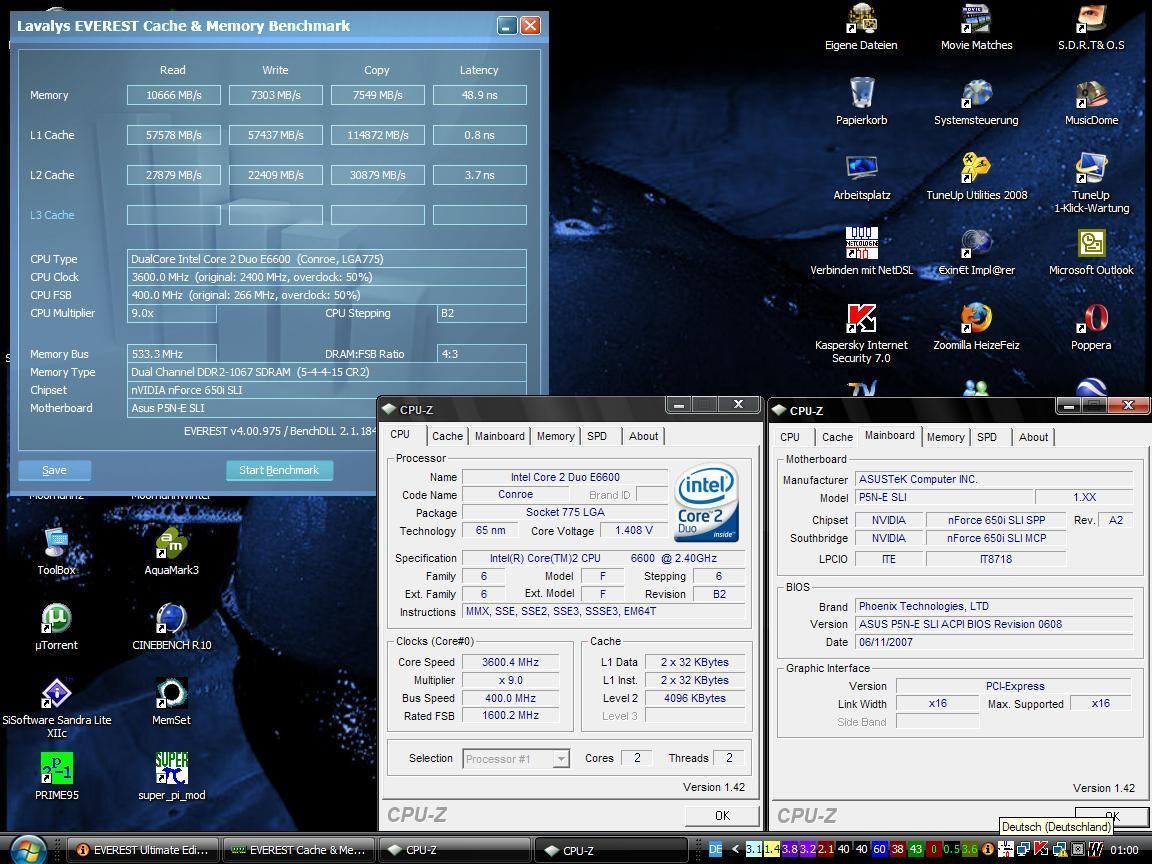Open the super_pi_mod desktop icon
The width and height of the screenshot is (1152, 864).
(172, 770)
